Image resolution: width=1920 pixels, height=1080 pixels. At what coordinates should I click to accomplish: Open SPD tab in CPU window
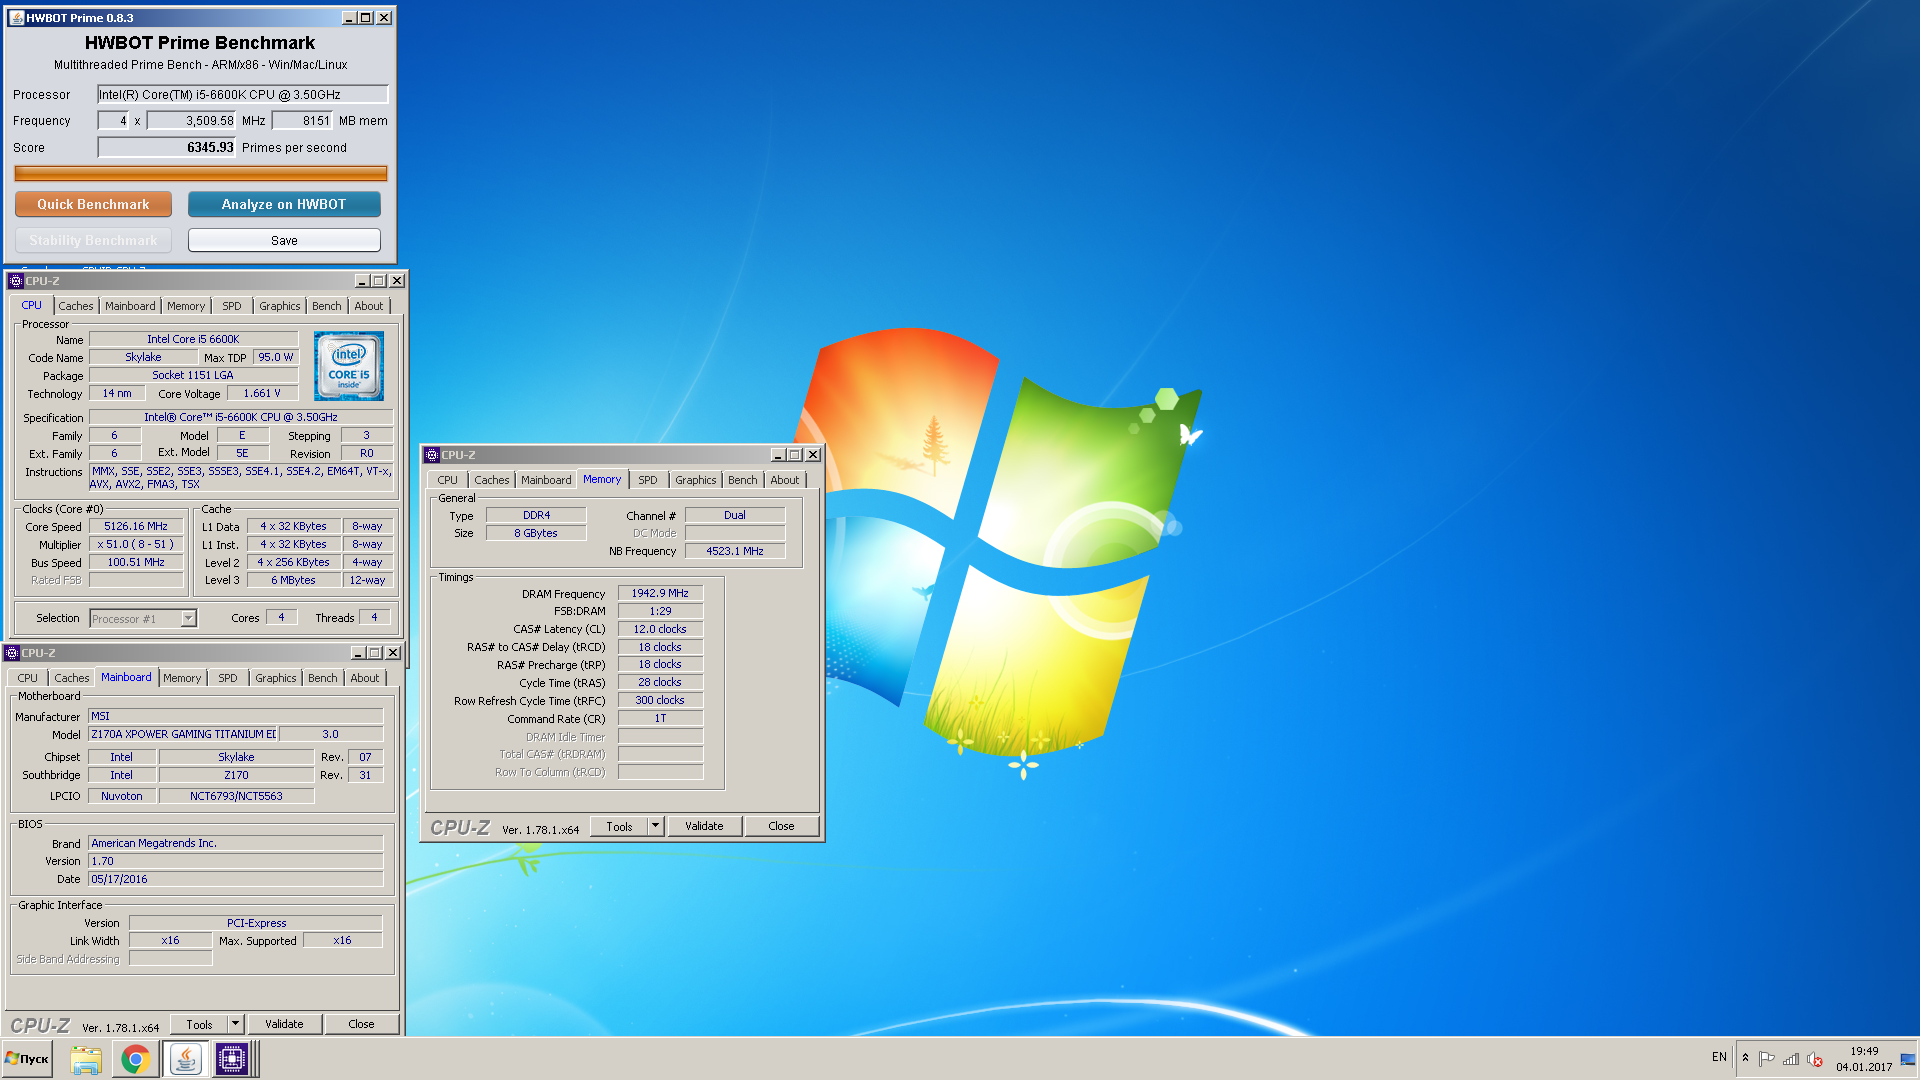point(232,306)
